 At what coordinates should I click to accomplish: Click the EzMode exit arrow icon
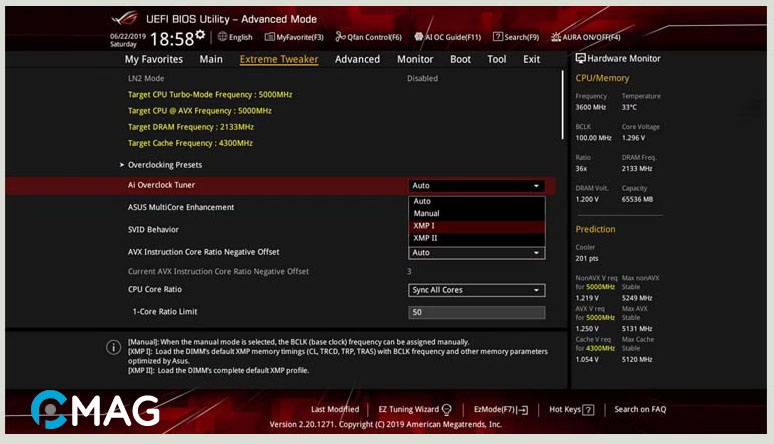(x=523, y=410)
